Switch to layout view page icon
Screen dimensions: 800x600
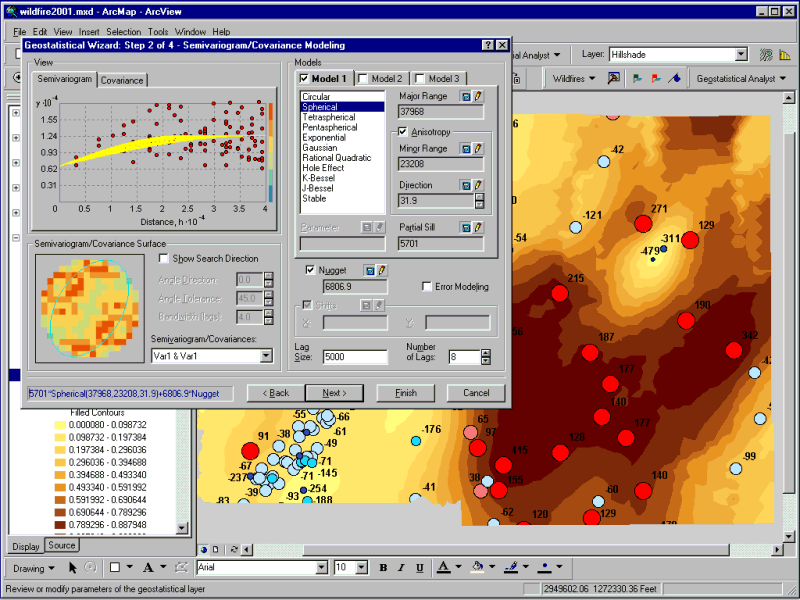215,549
